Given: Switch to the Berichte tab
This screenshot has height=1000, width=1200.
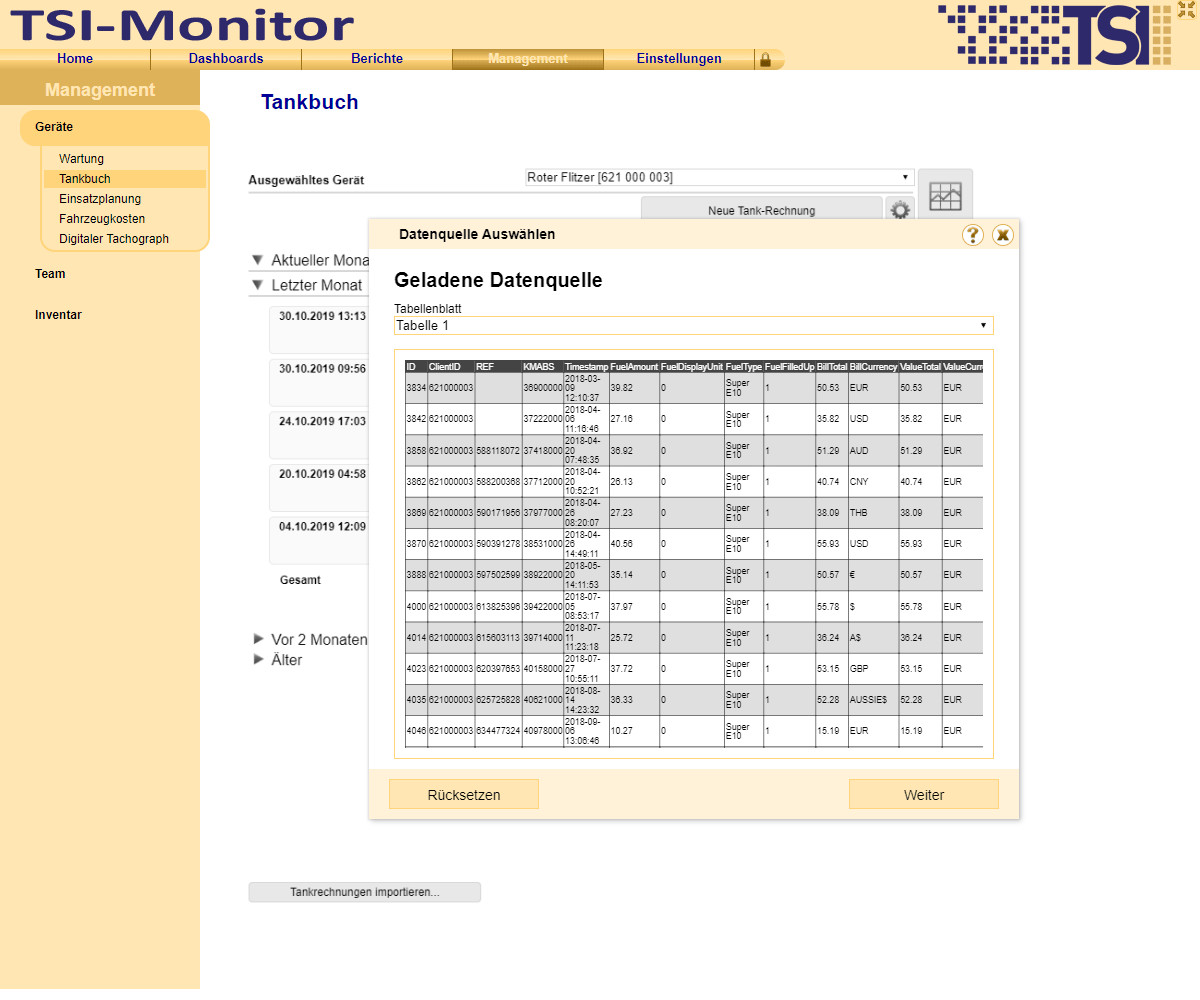Looking at the screenshot, I should click(x=377, y=59).
